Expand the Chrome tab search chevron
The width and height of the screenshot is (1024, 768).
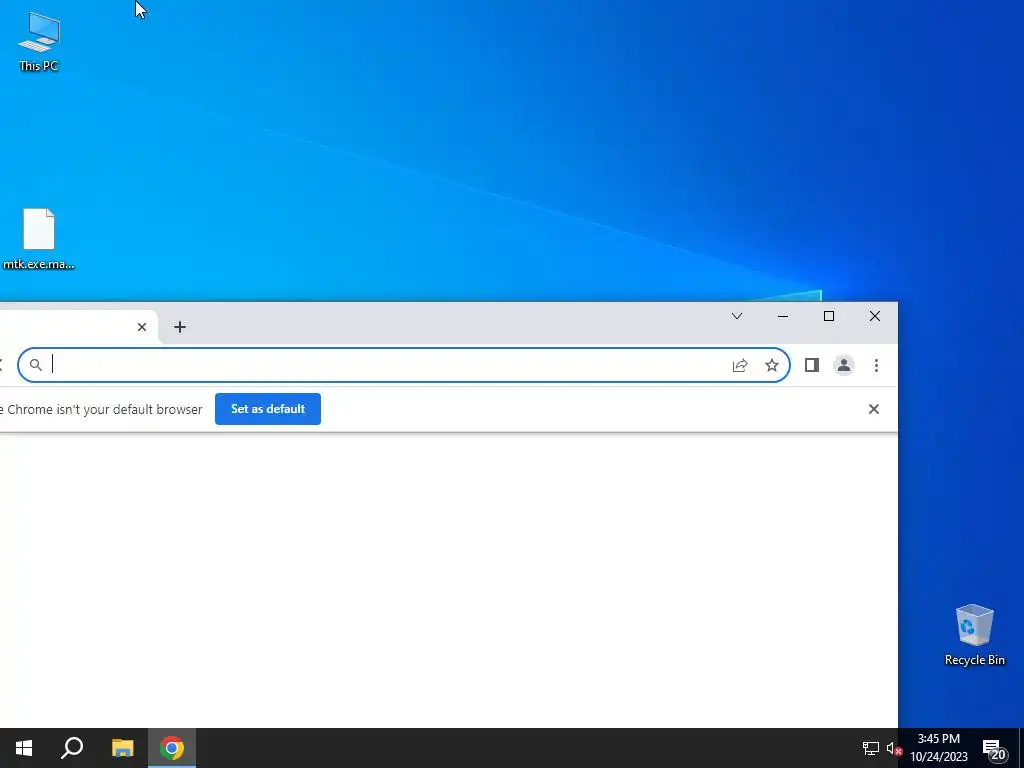click(737, 316)
